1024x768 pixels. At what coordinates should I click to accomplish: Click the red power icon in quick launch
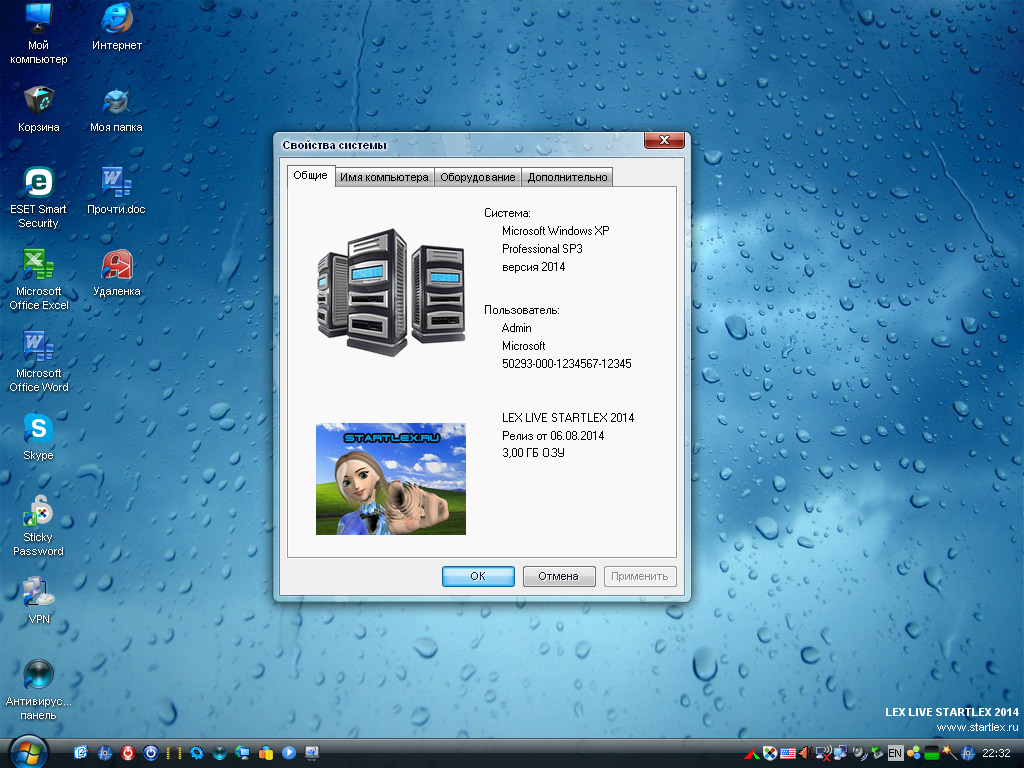point(127,753)
